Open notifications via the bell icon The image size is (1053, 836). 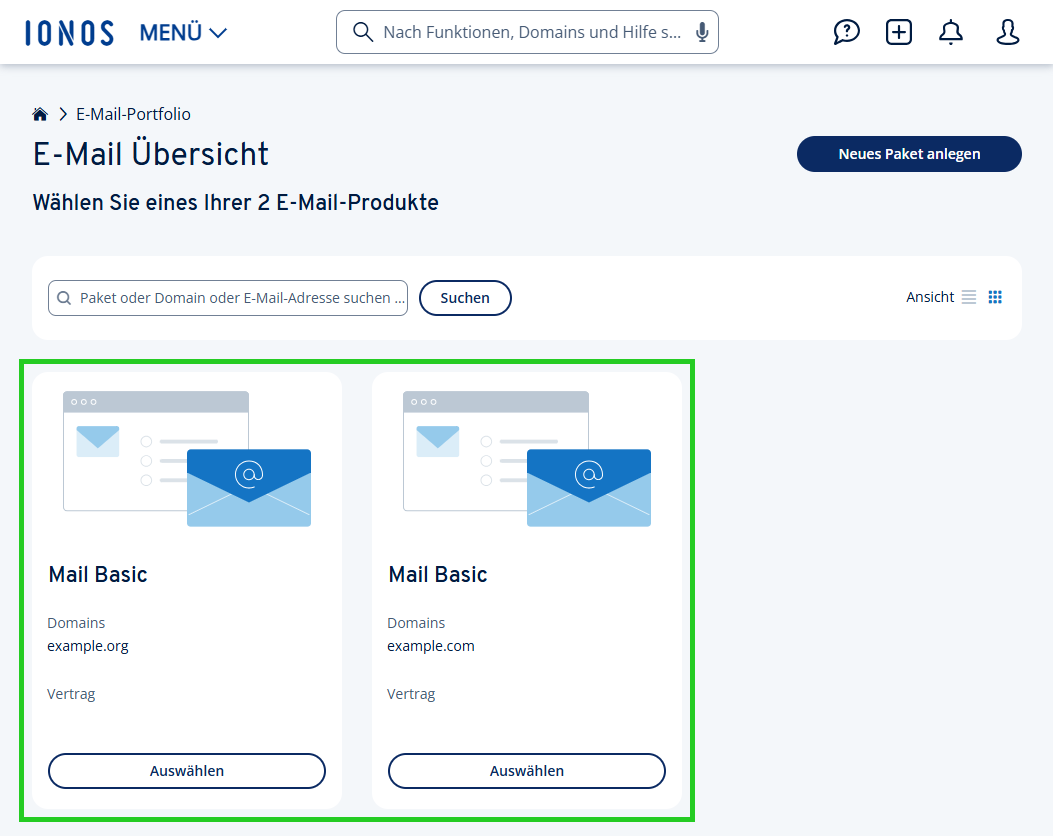pos(950,31)
